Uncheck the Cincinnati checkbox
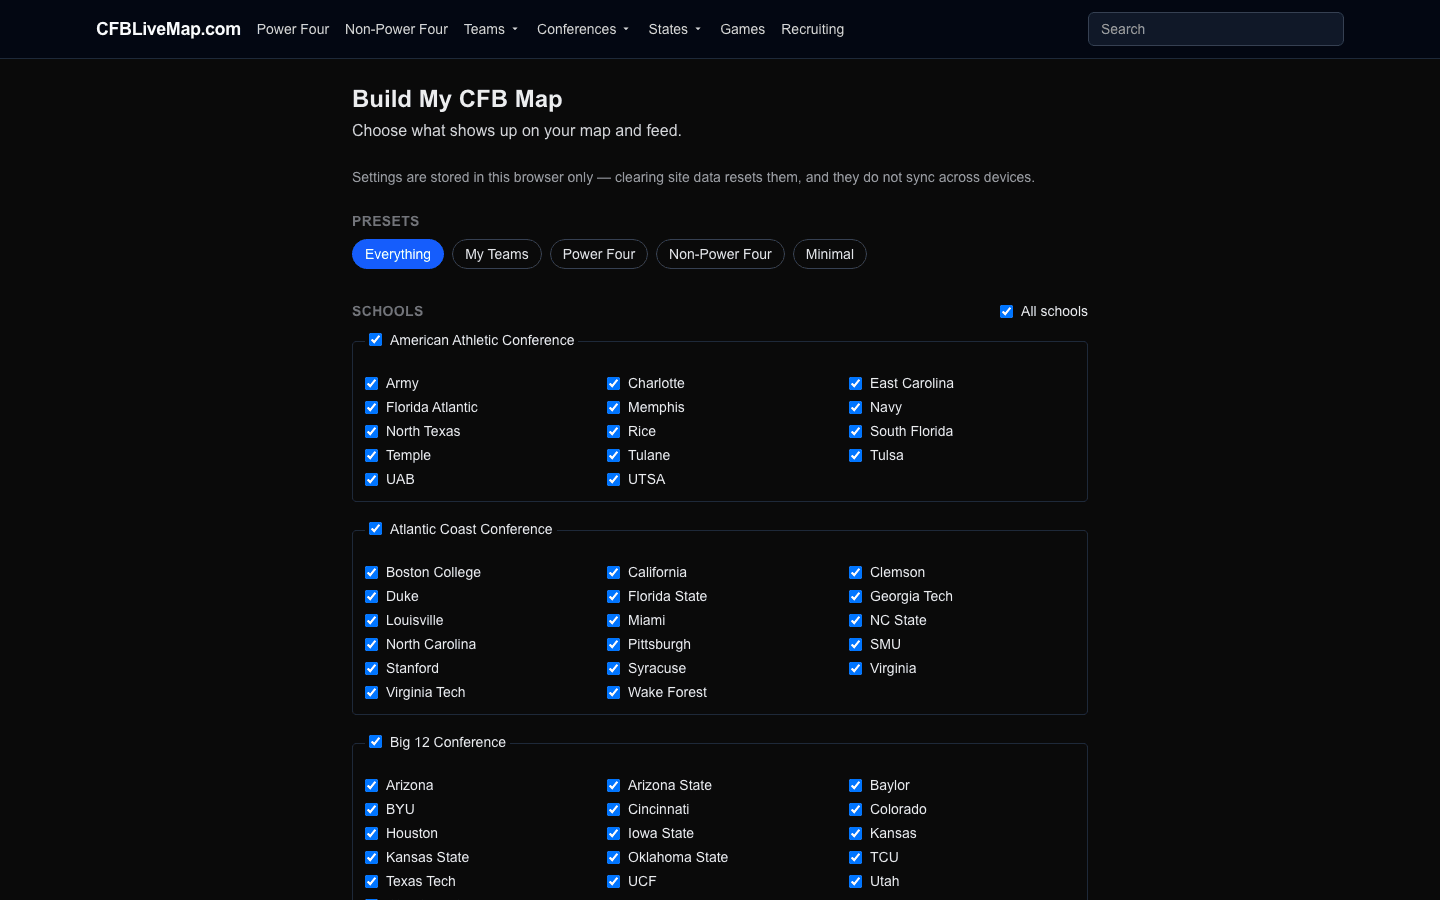 613,809
